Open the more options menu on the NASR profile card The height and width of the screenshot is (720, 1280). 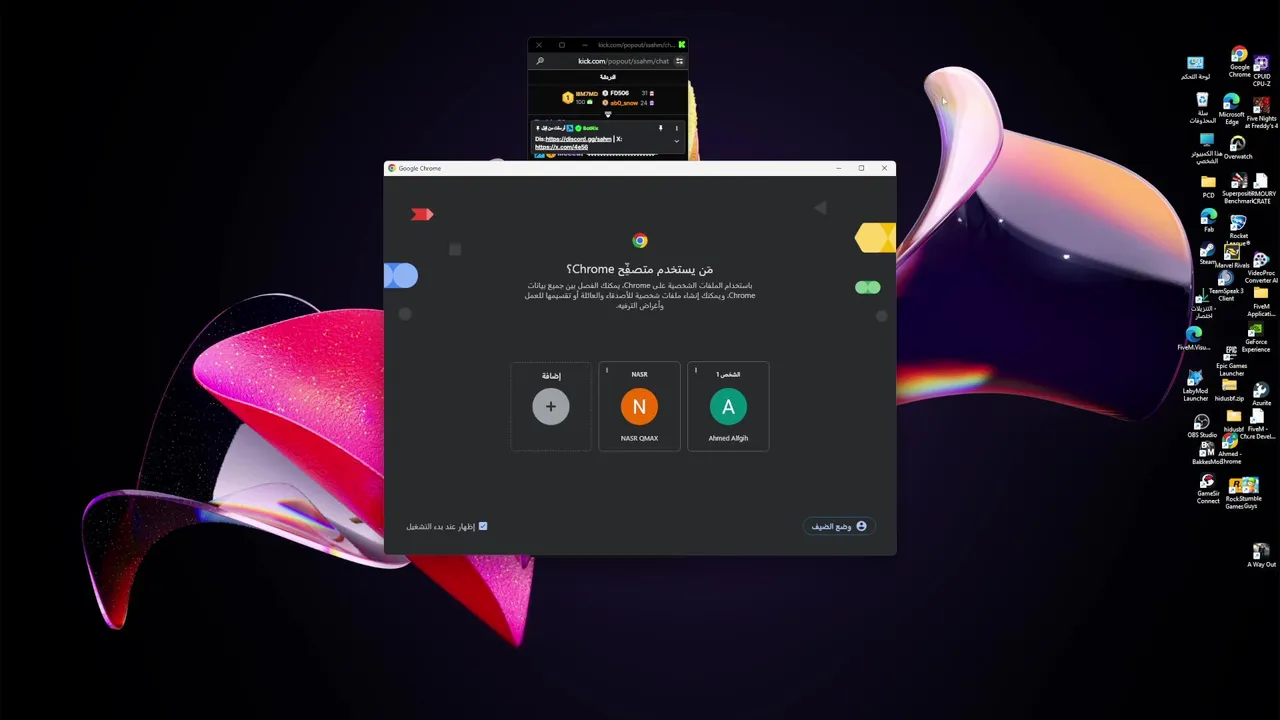coord(607,372)
